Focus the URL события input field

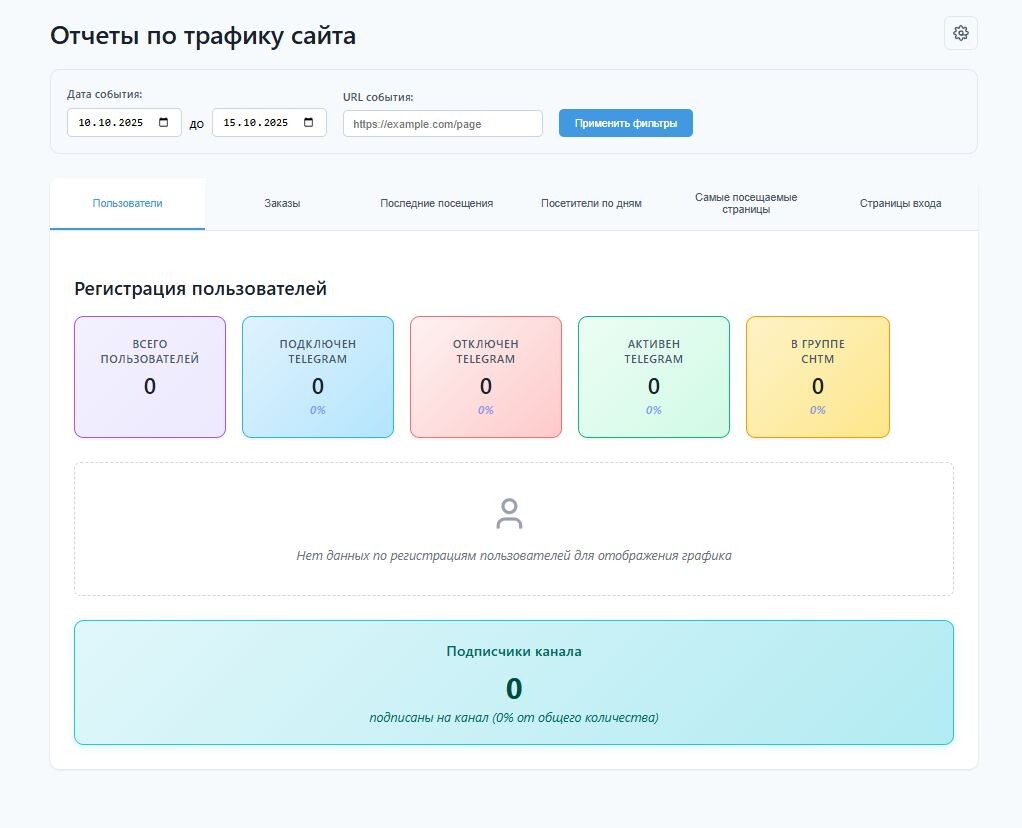pos(442,123)
